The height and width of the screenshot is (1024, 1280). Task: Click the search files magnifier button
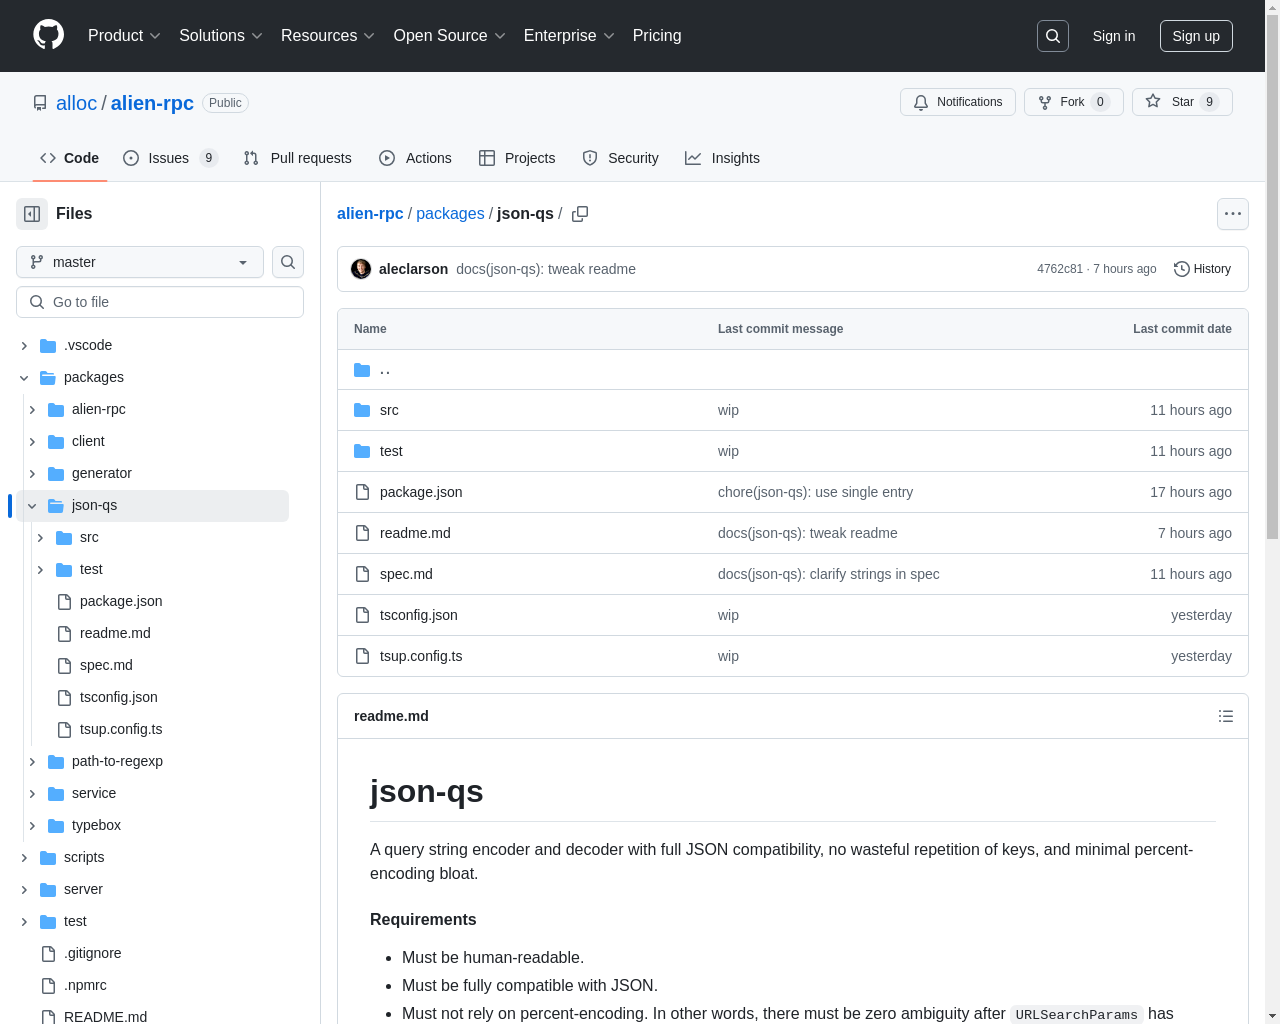(x=288, y=262)
